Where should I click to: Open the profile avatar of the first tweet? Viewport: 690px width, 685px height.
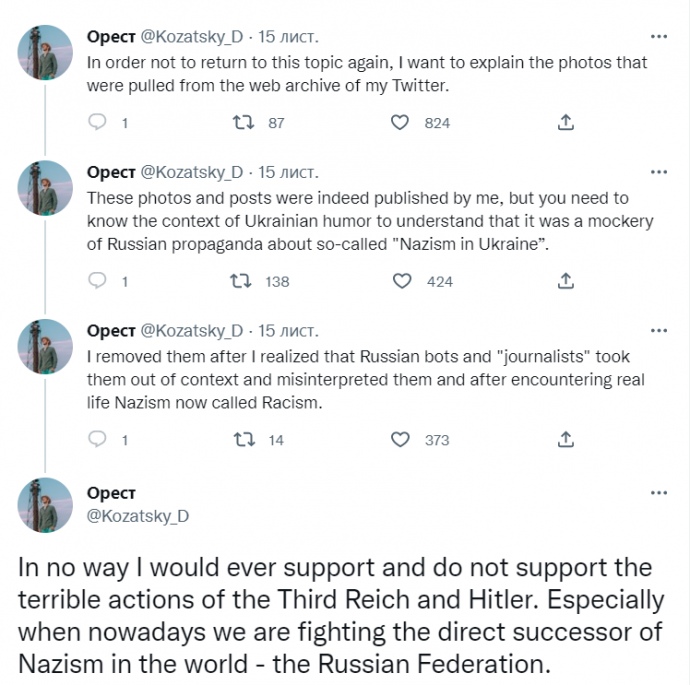point(46,52)
